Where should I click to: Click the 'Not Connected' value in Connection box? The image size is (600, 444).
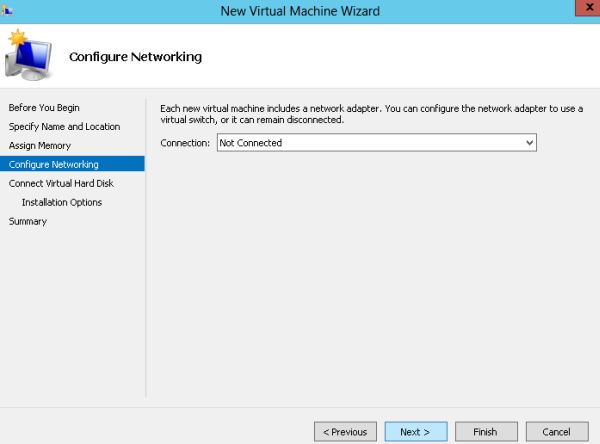tap(250, 143)
